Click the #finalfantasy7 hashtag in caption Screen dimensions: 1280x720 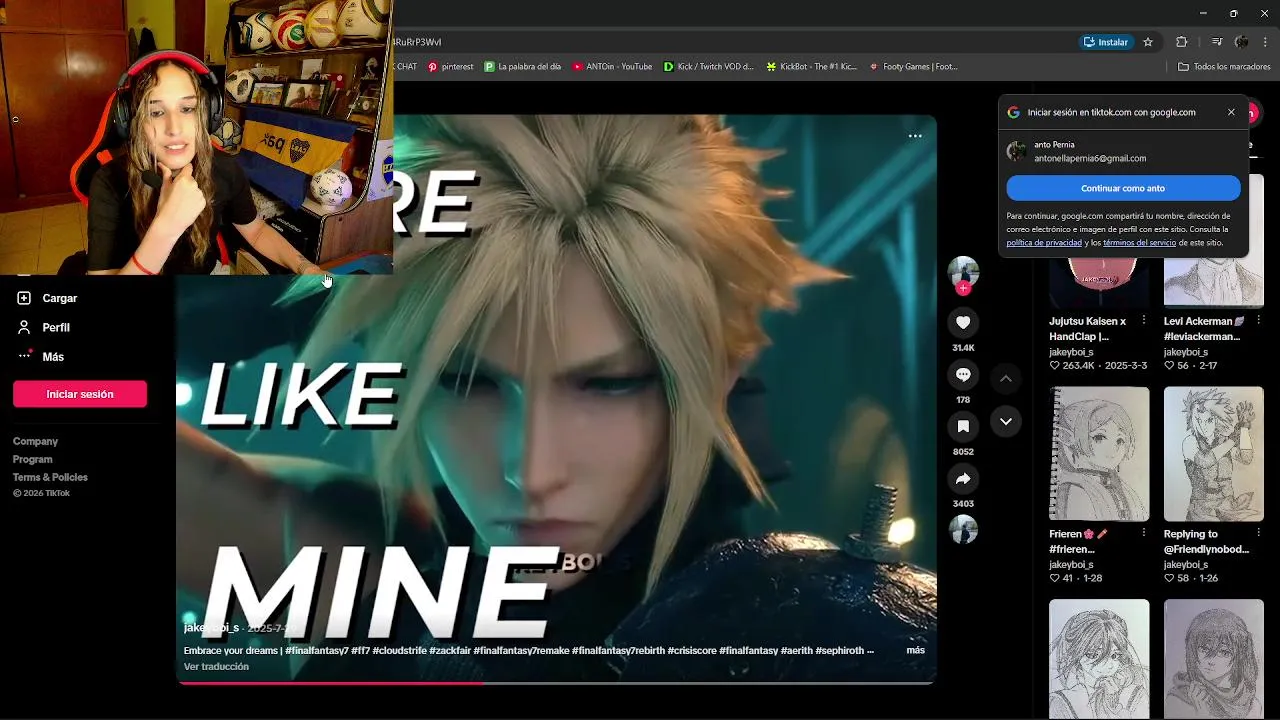point(317,650)
